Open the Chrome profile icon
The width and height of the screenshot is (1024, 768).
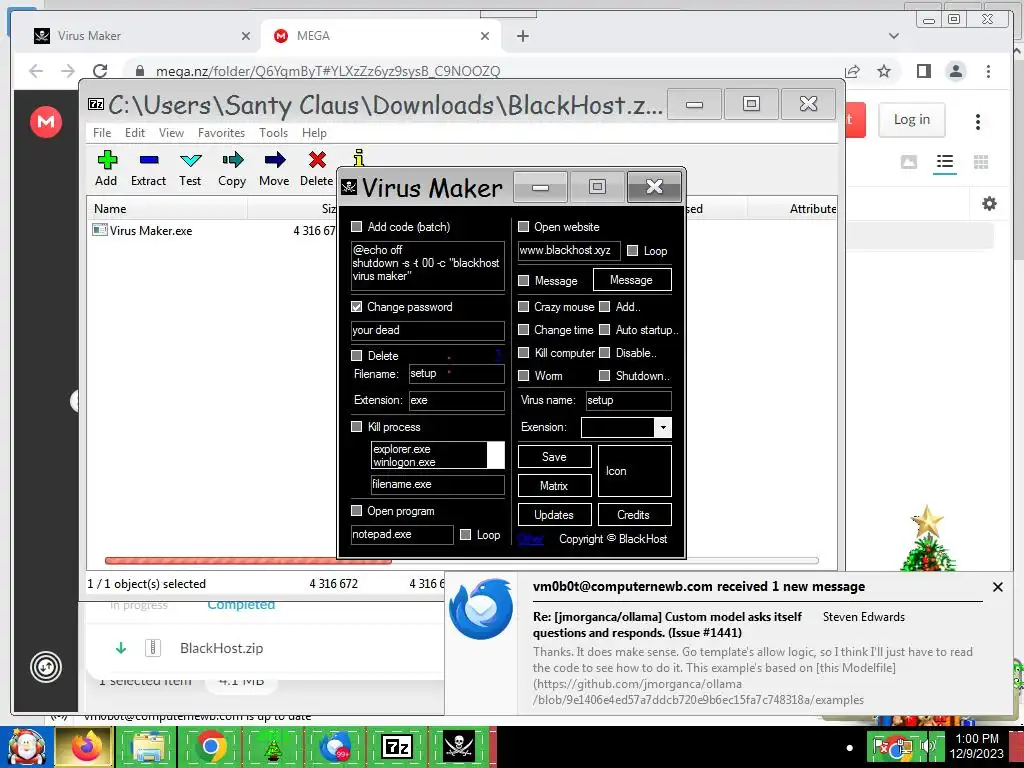(955, 71)
